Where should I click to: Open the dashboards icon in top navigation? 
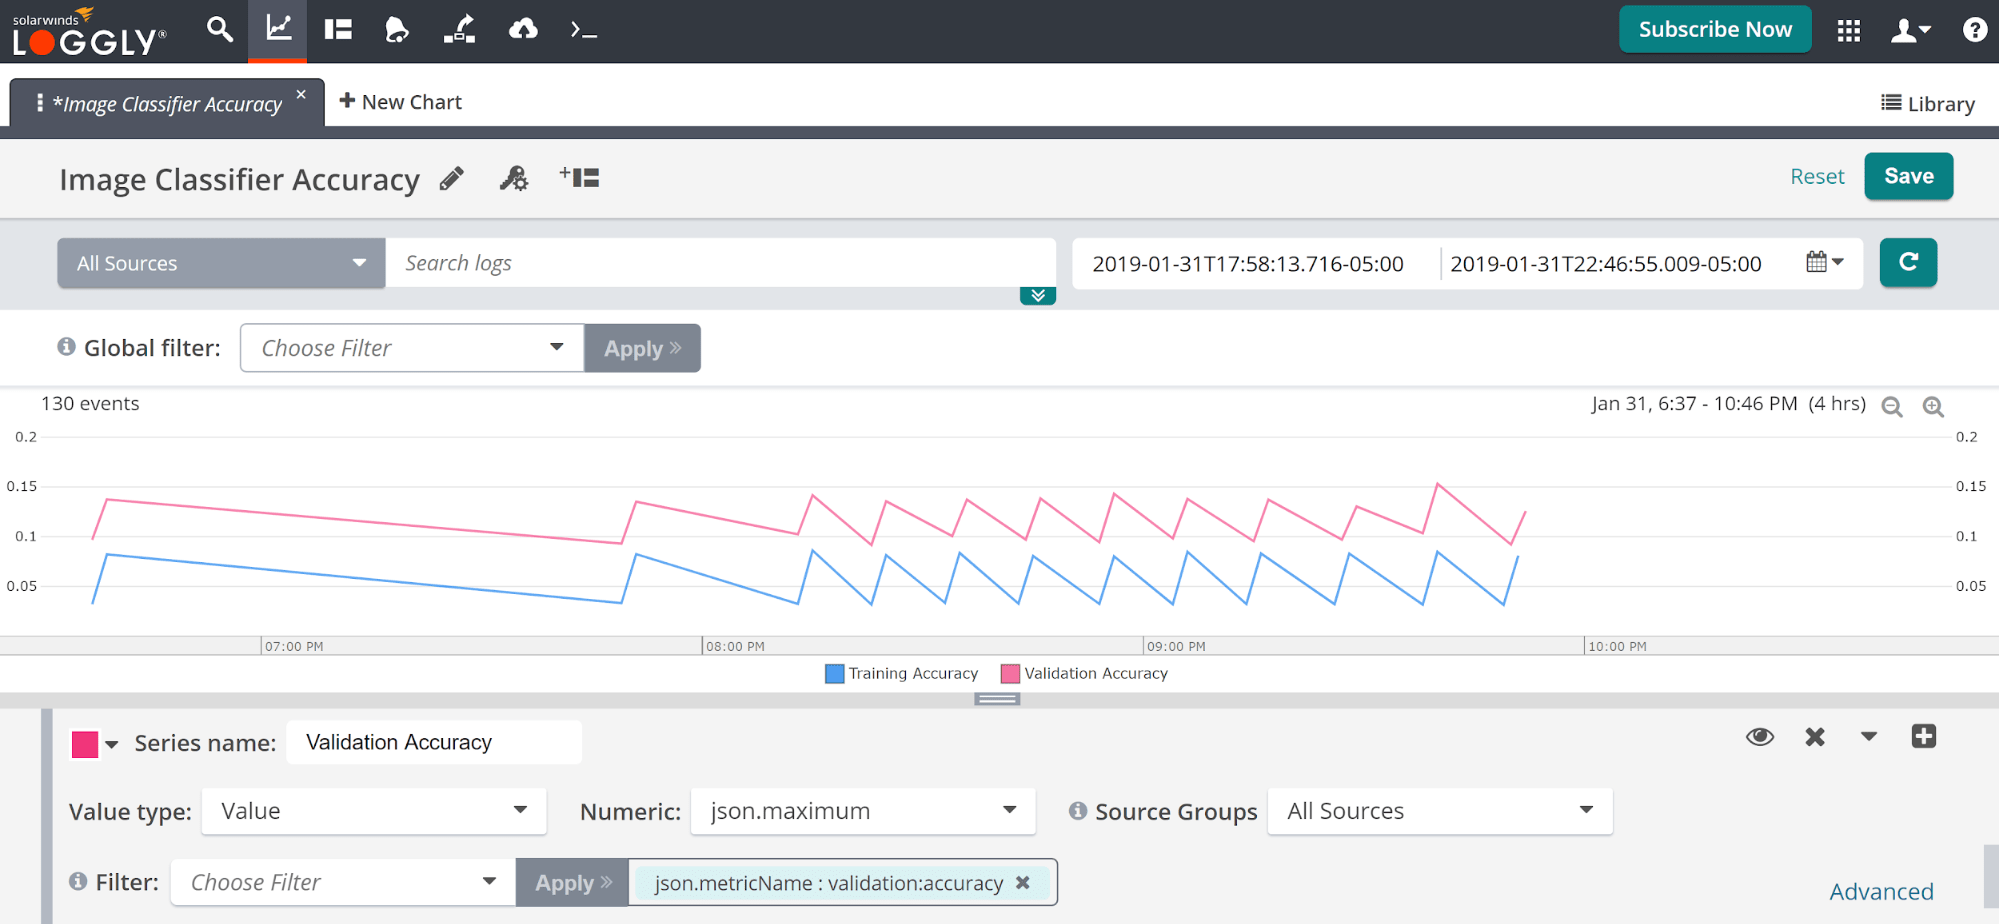coord(338,30)
